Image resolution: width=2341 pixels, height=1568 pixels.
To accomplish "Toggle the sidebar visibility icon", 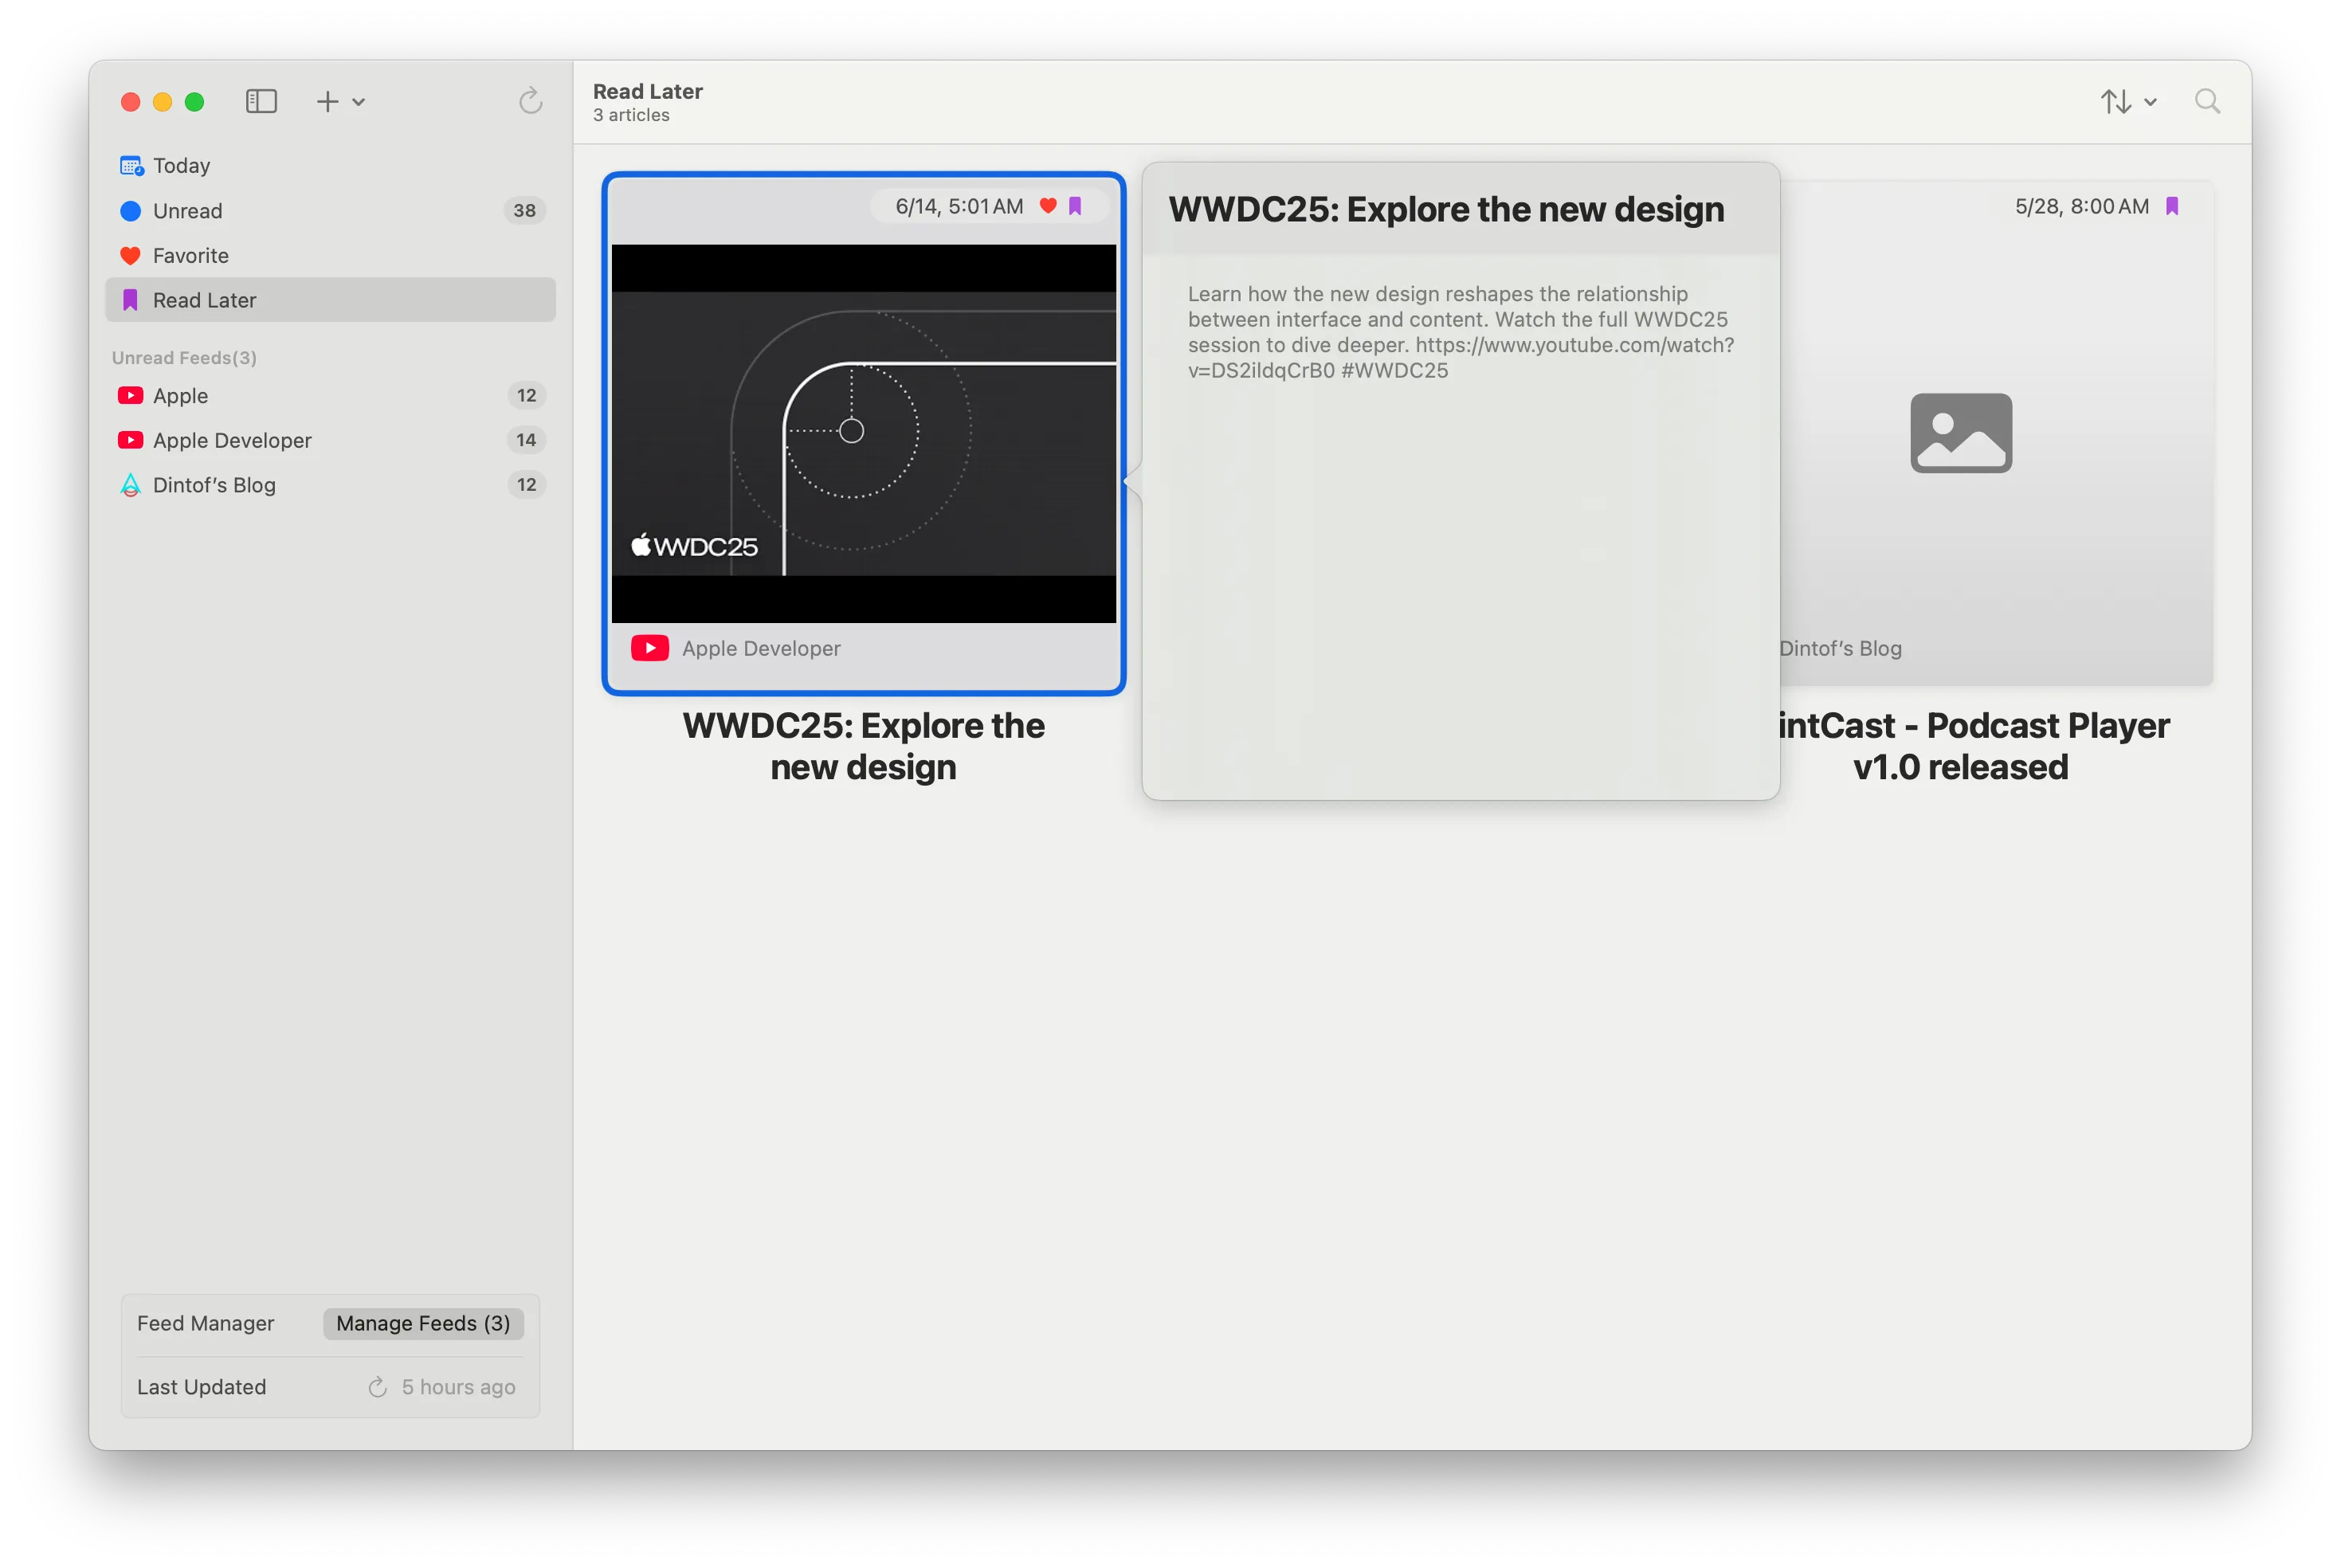I will click(261, 101).
